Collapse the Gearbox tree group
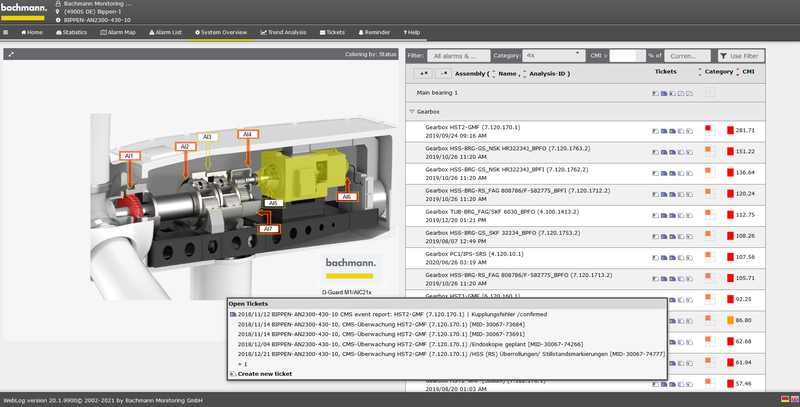 [x=412, y=112]
